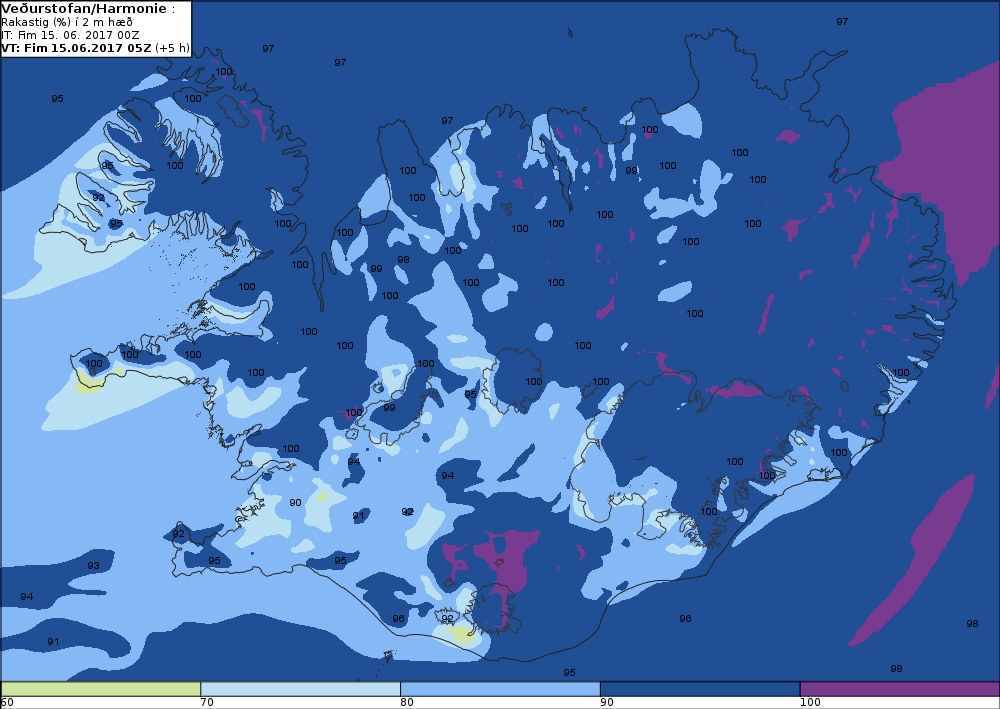
Task: Click the "VT: Fim 15.06.2017 05Z (+5 h)" line
Action: [95, 48]
